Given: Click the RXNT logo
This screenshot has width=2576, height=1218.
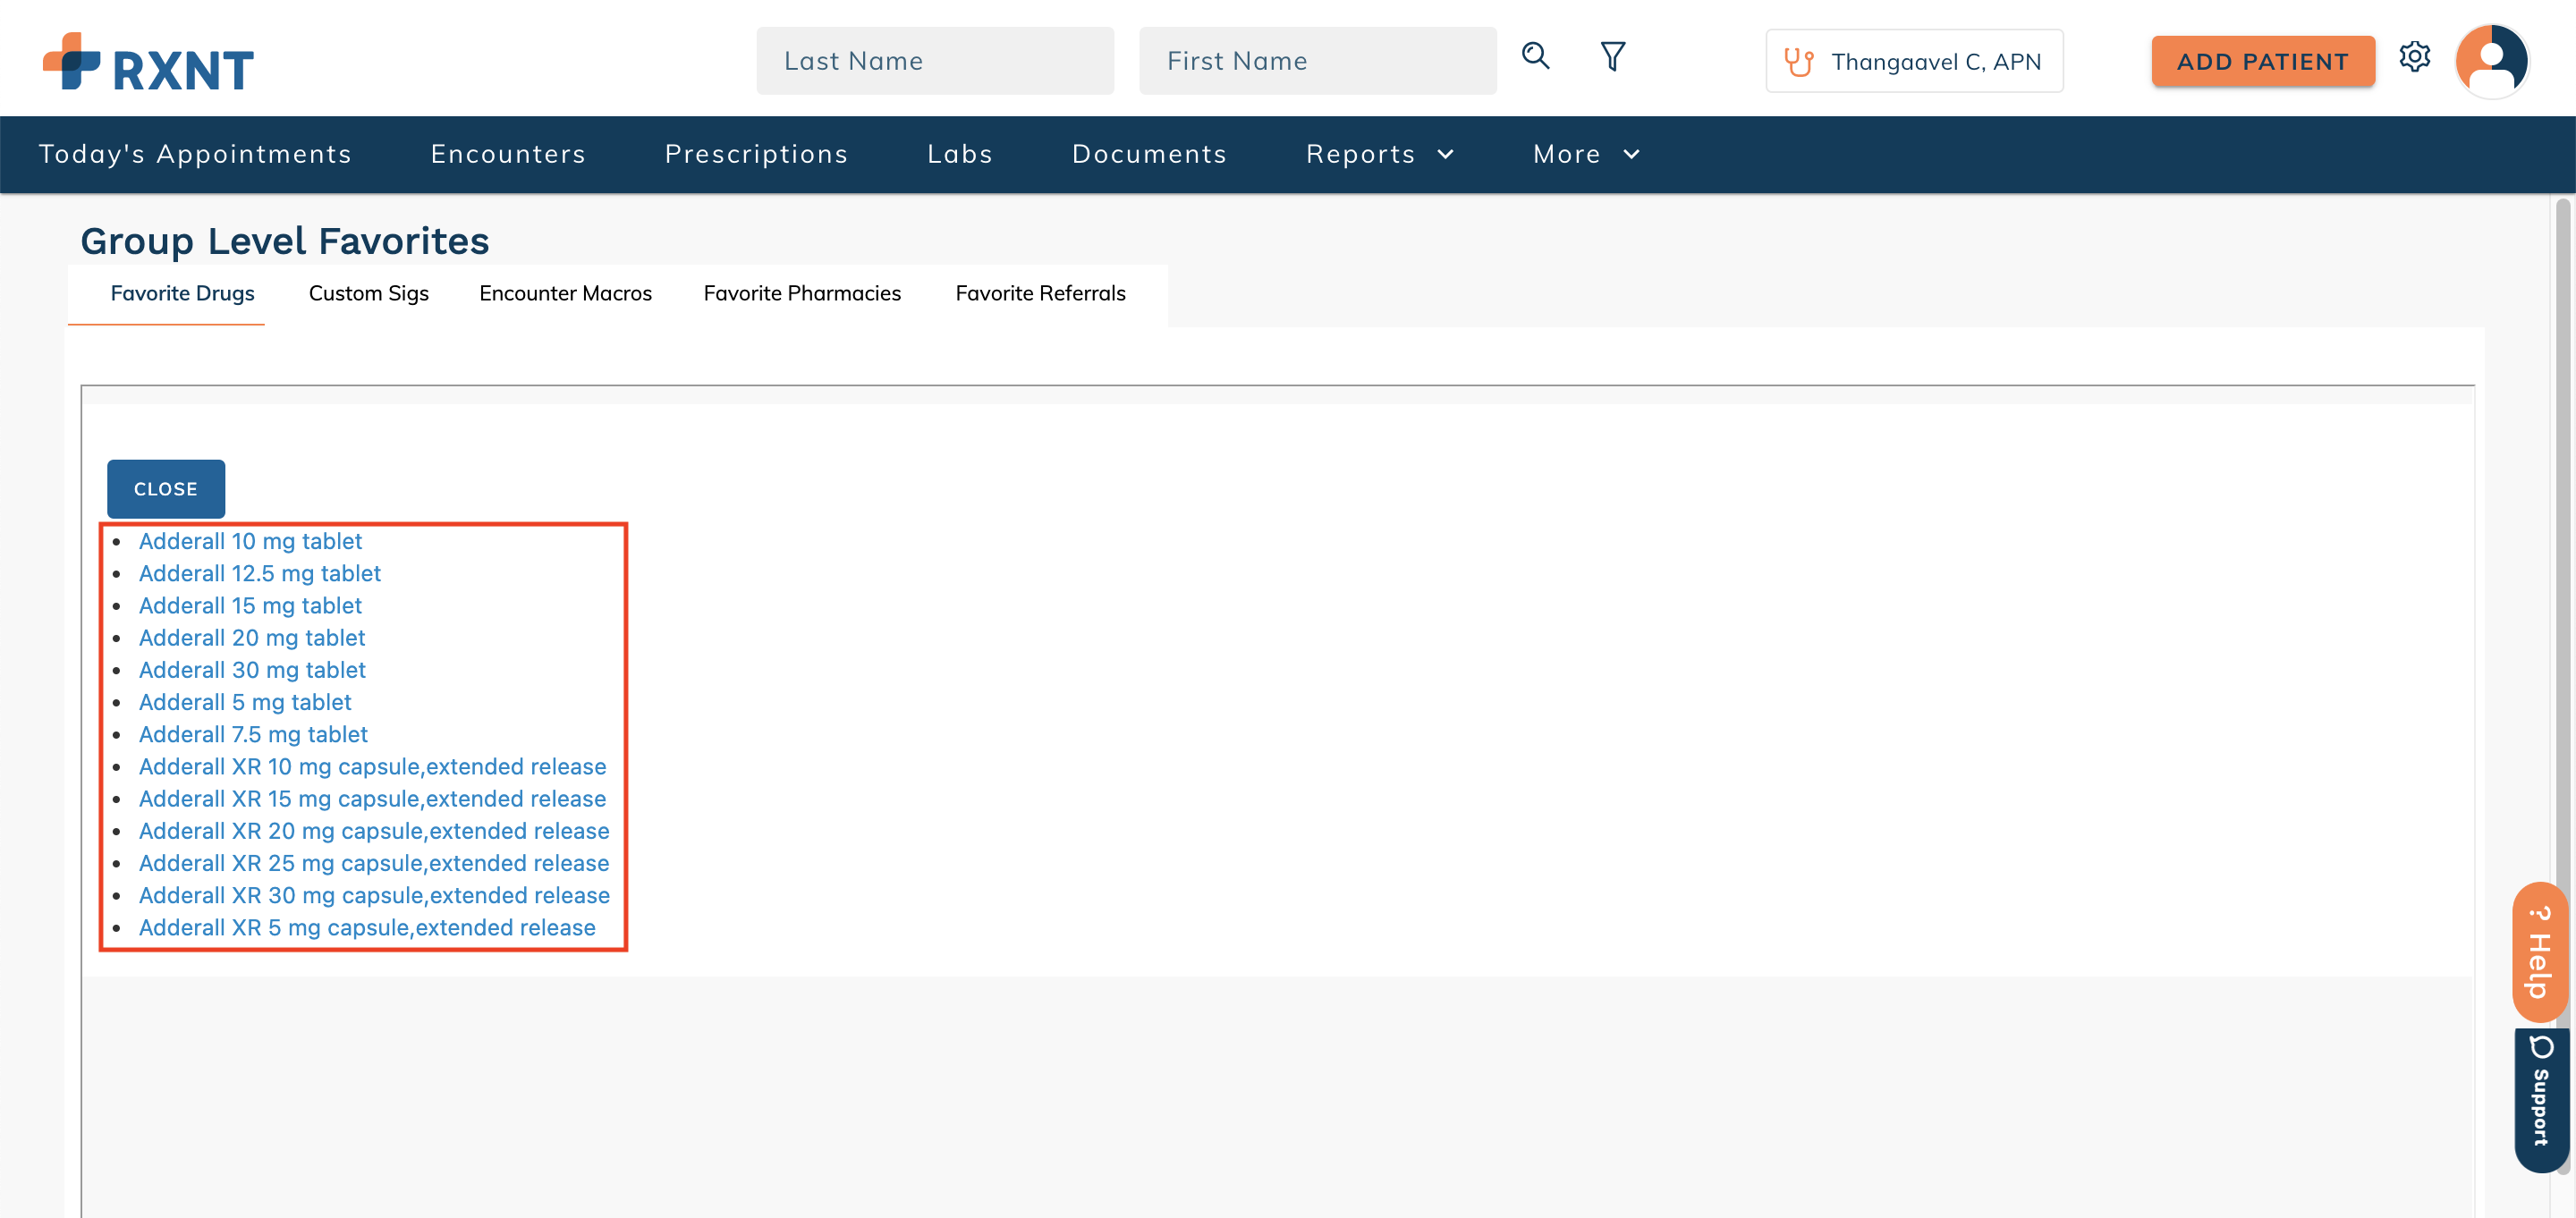Looking at the screenshot, I should click(148, 60).
